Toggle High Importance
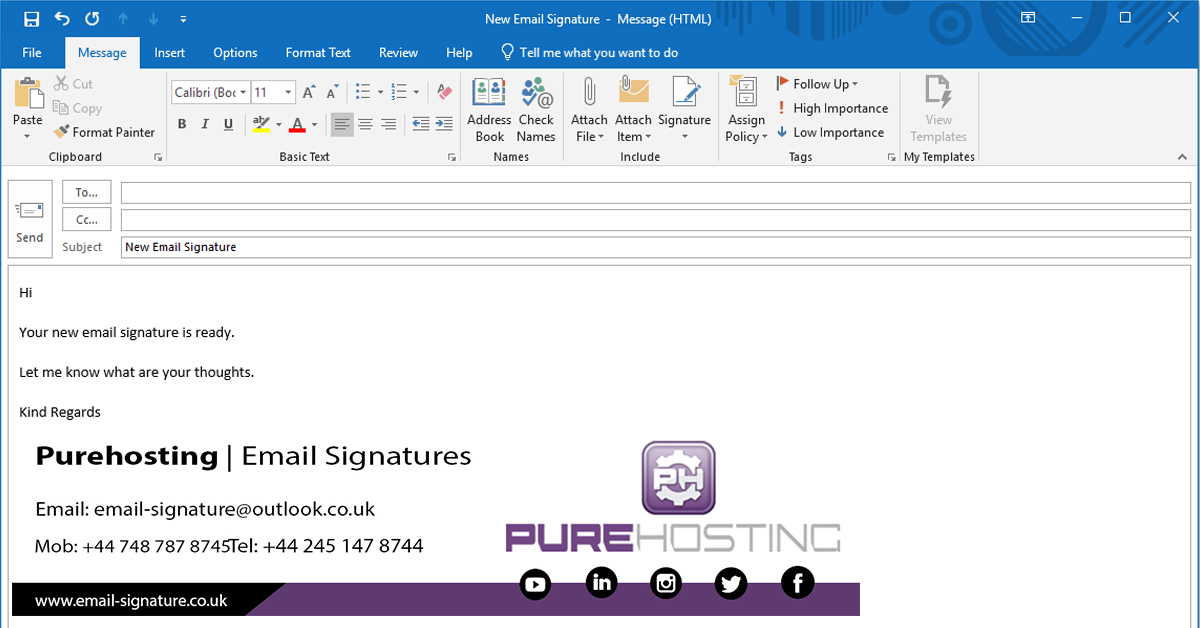Screen dimensions: 1200x628 [832, 108]
